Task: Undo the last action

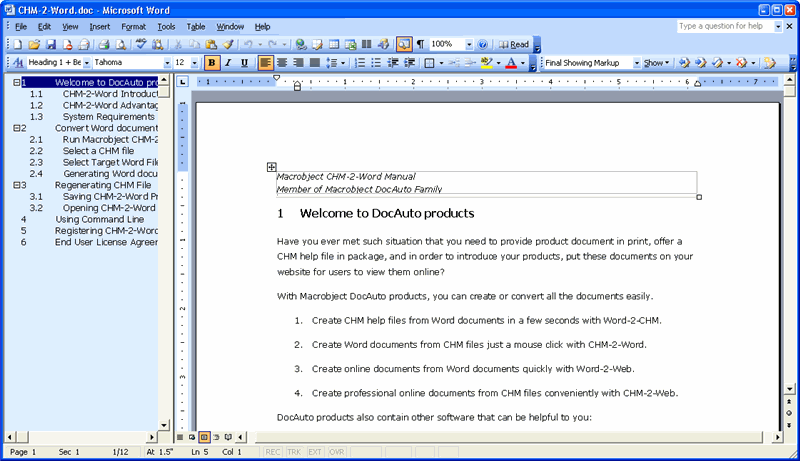Action: [x=248, y=45]
